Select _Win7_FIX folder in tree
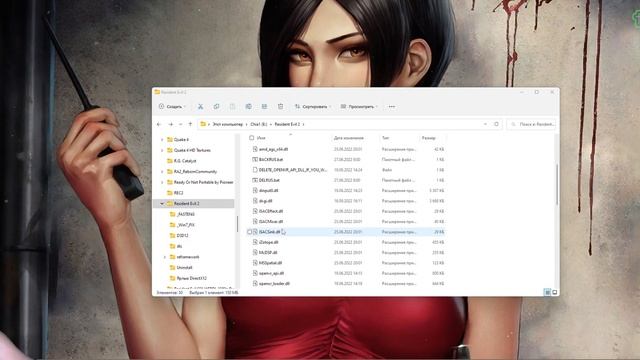The height and width of the screenshot is (360, 640). tap(186, 225)
